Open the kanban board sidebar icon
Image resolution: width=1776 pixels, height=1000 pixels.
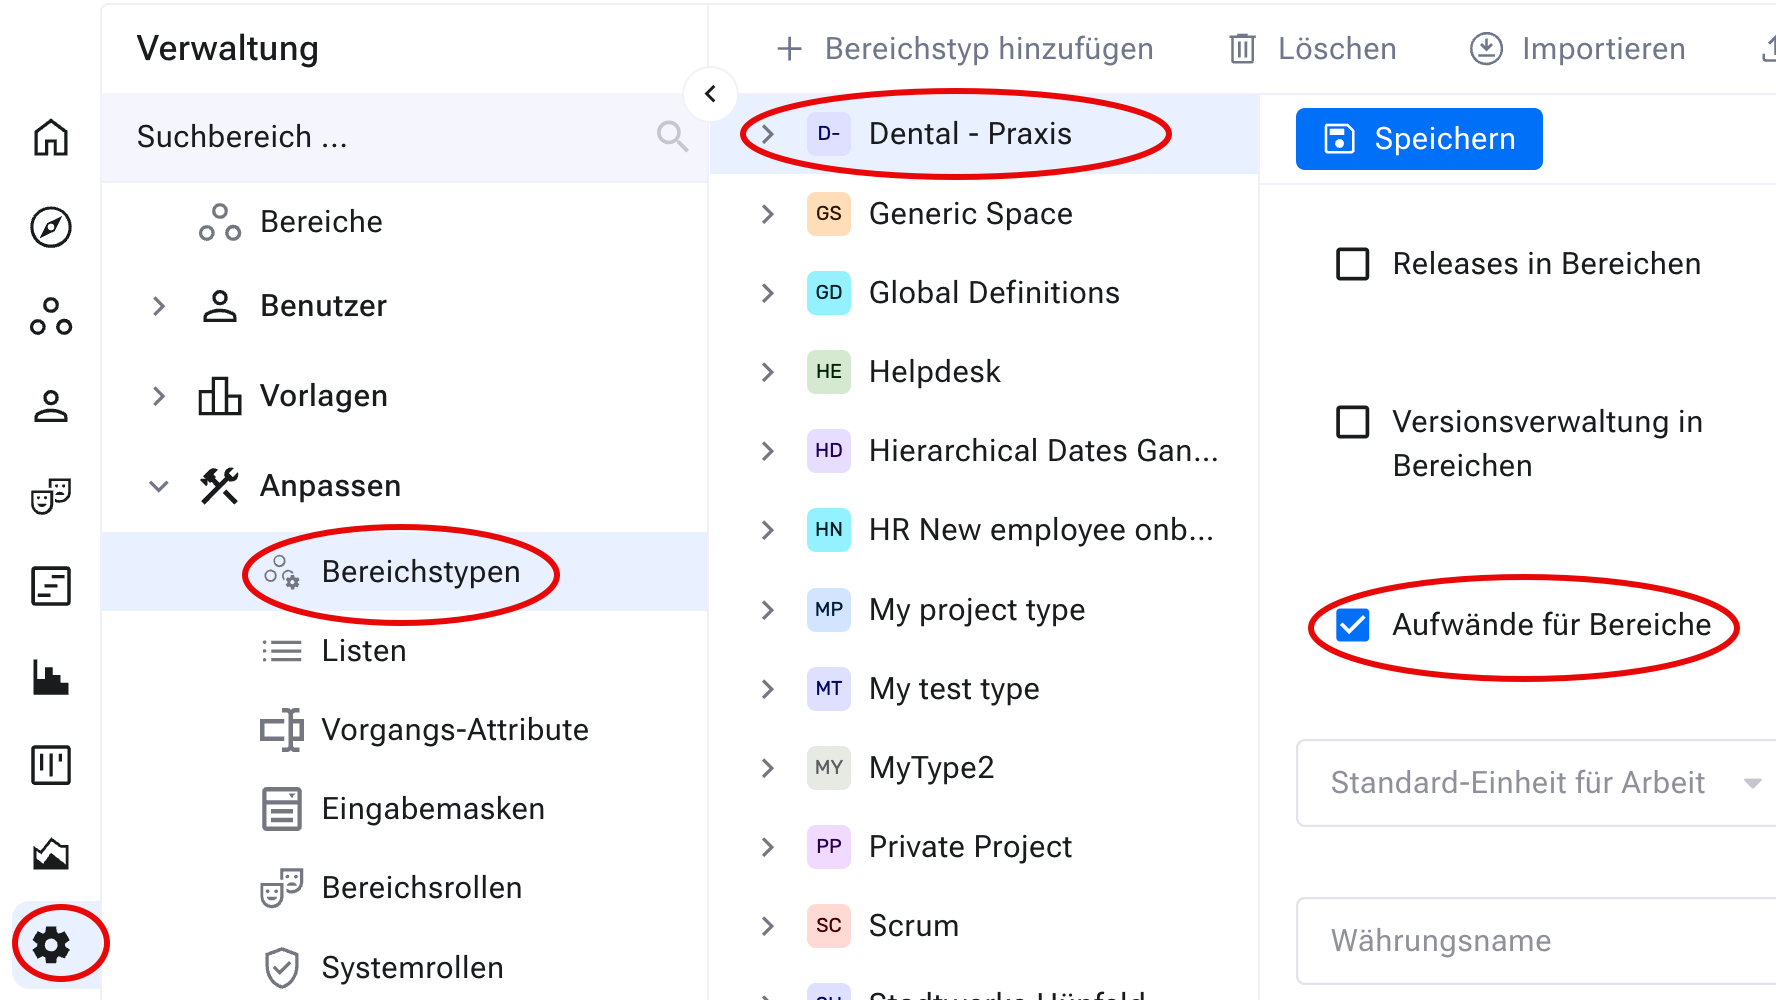(51, 766)
